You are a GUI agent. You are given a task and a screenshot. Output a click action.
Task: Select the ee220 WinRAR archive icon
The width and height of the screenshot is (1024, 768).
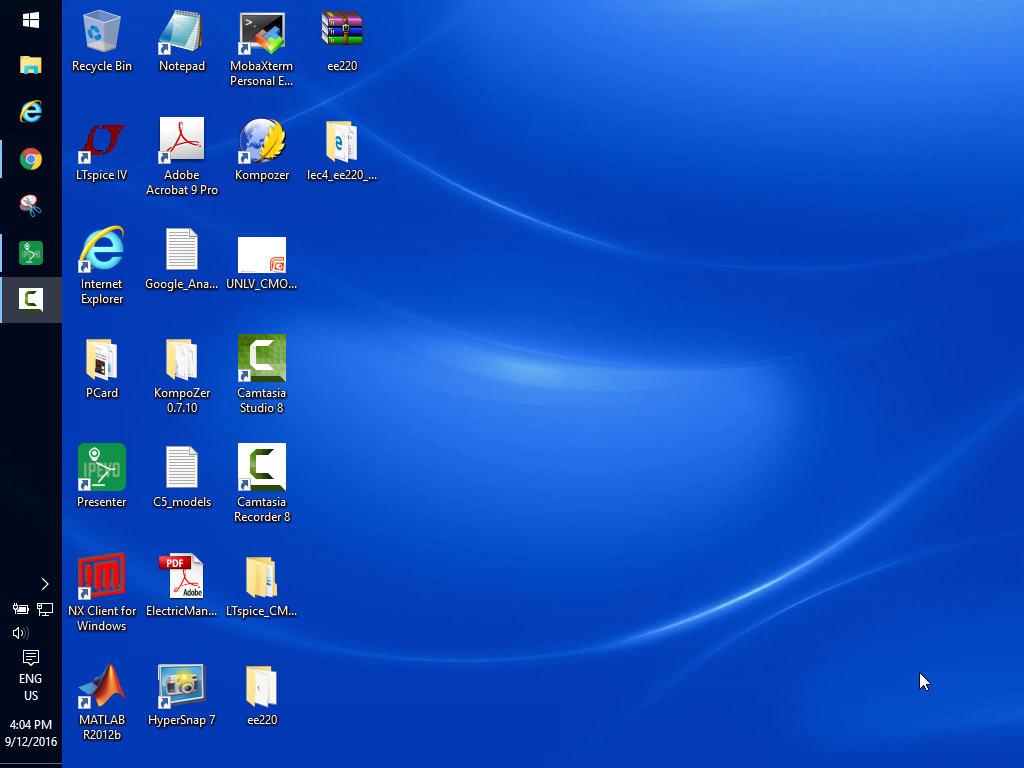(x=342, y=32)
